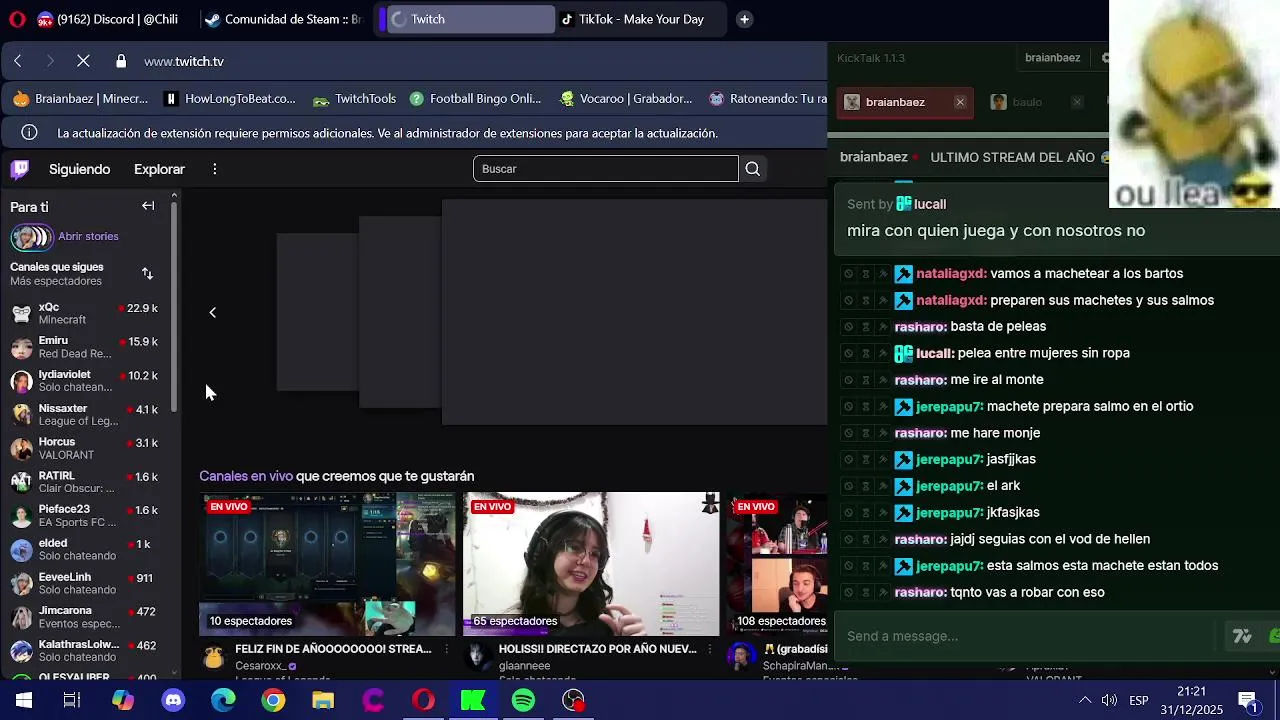Open Siguiendo page on Twitch
1280x720 pixels.
pyautogui.click(x=80, y=169)
